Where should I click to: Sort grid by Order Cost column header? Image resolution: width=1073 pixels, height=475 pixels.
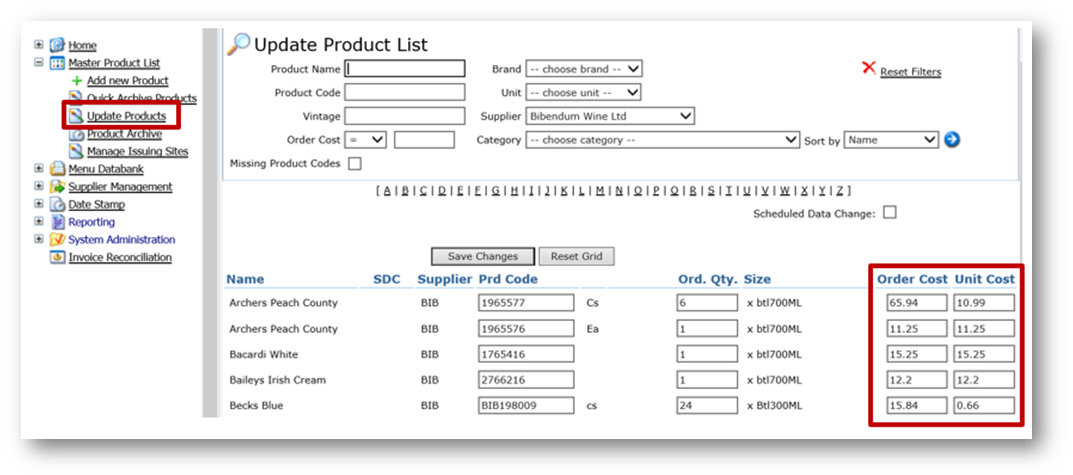tap(913, 279)
